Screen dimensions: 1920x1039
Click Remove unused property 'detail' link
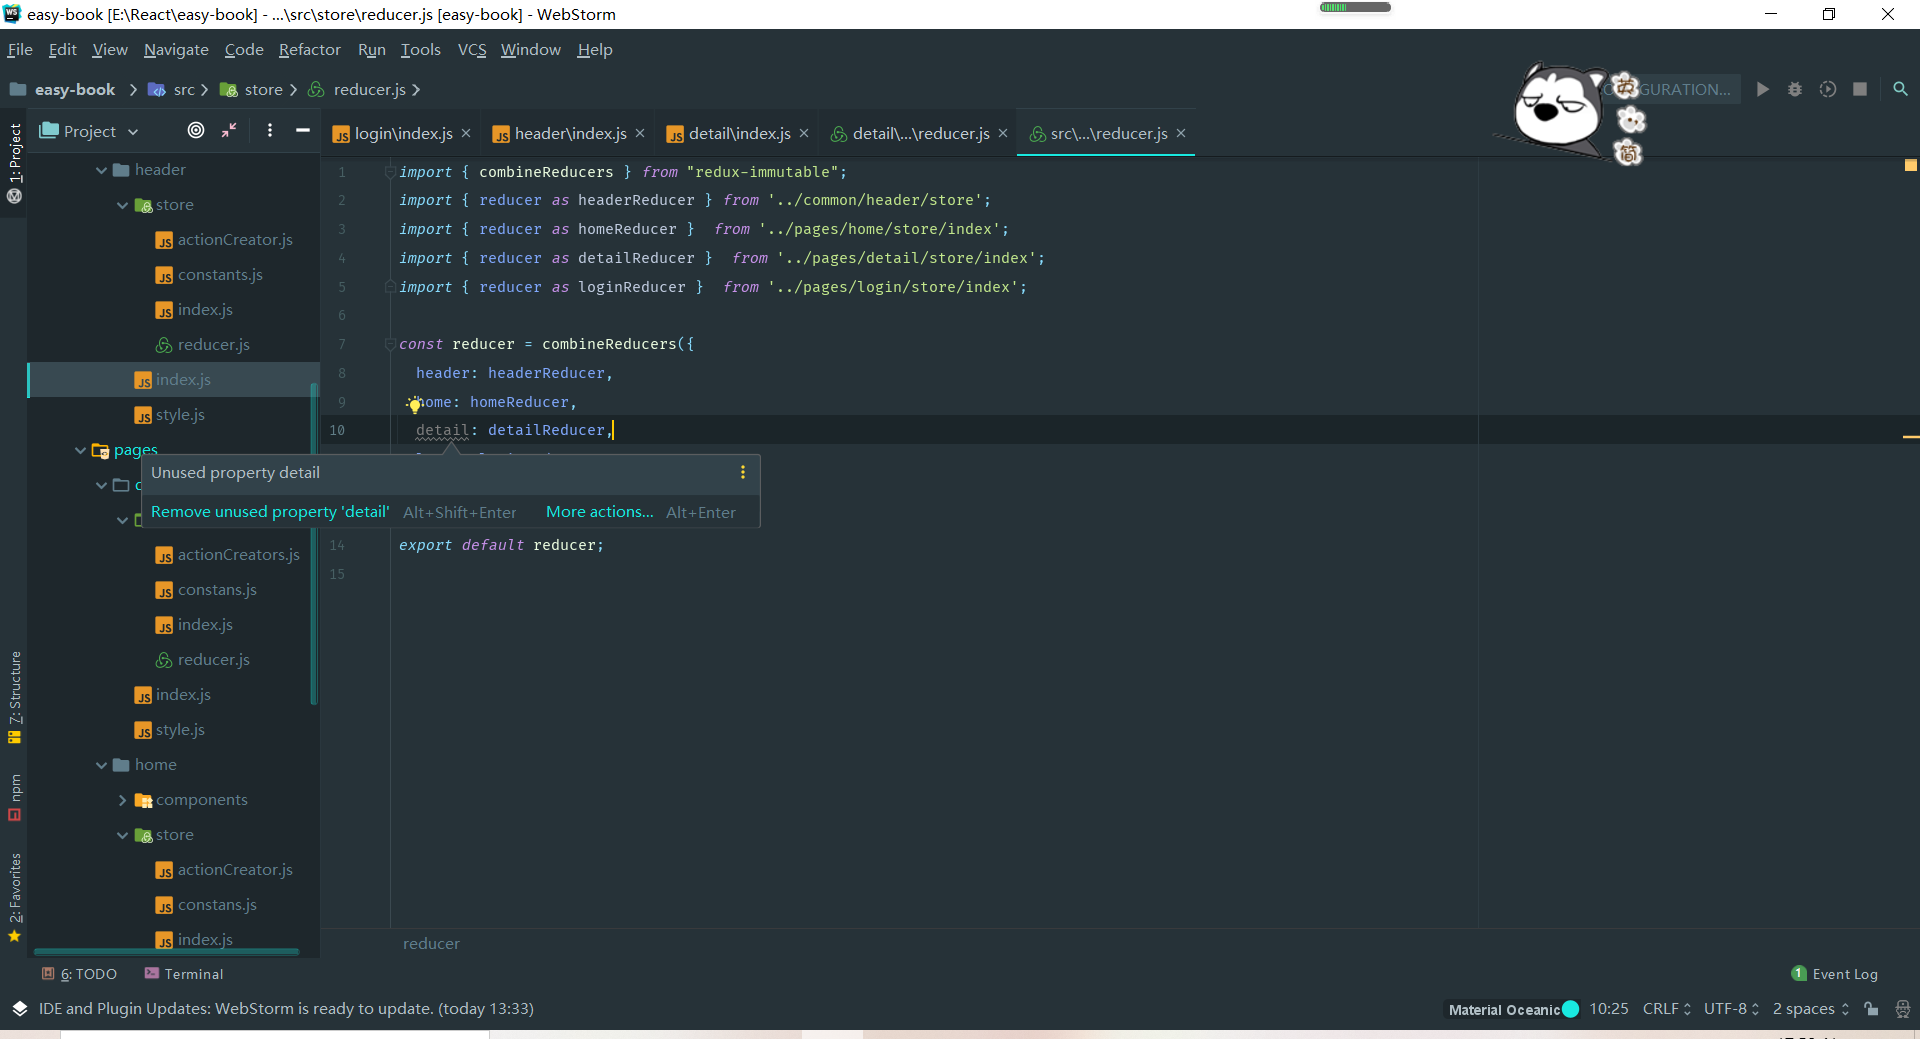(270, 512)
